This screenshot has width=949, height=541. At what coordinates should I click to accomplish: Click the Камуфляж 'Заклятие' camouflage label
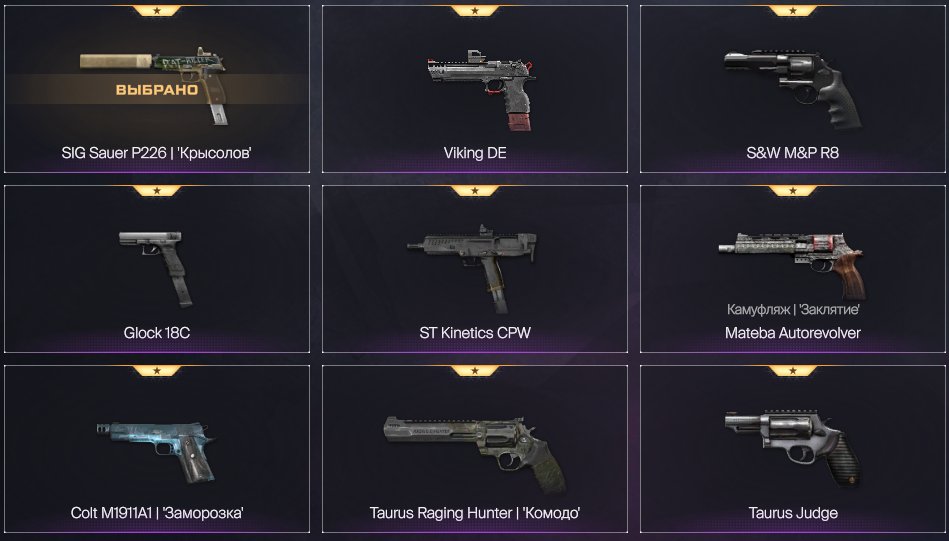pyautogui.click(x=793, y=310)
